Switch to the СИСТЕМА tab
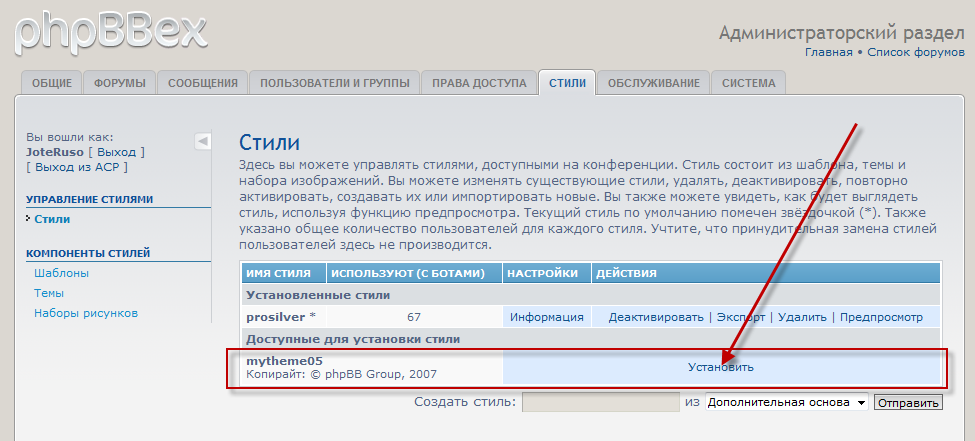The width and height of the screenshot is (975, 441). tap(748, 83)
